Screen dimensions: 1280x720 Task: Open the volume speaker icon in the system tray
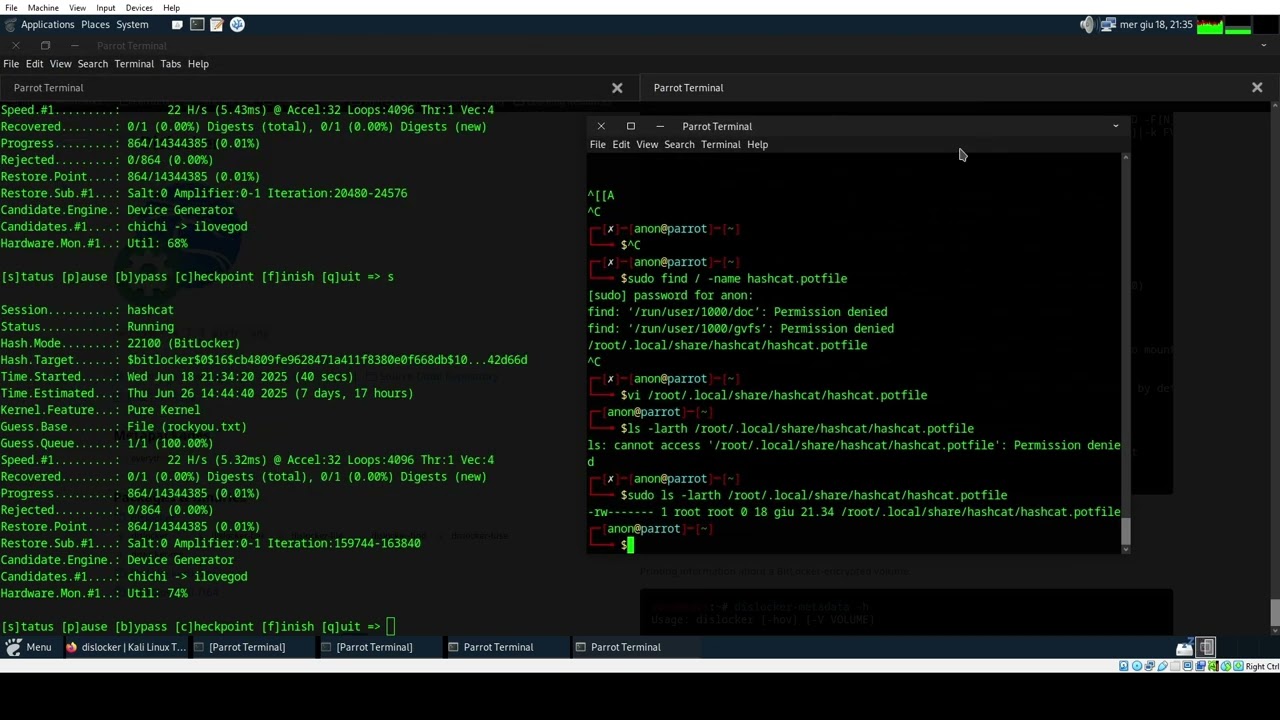[1087, 24]
